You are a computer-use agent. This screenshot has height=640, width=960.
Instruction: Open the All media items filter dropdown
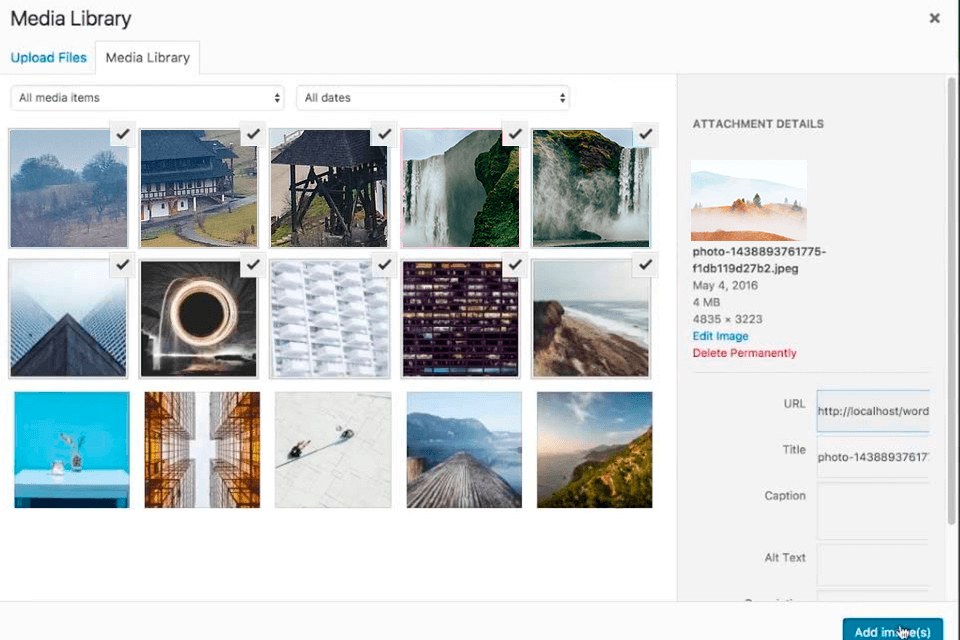[146, 97]
